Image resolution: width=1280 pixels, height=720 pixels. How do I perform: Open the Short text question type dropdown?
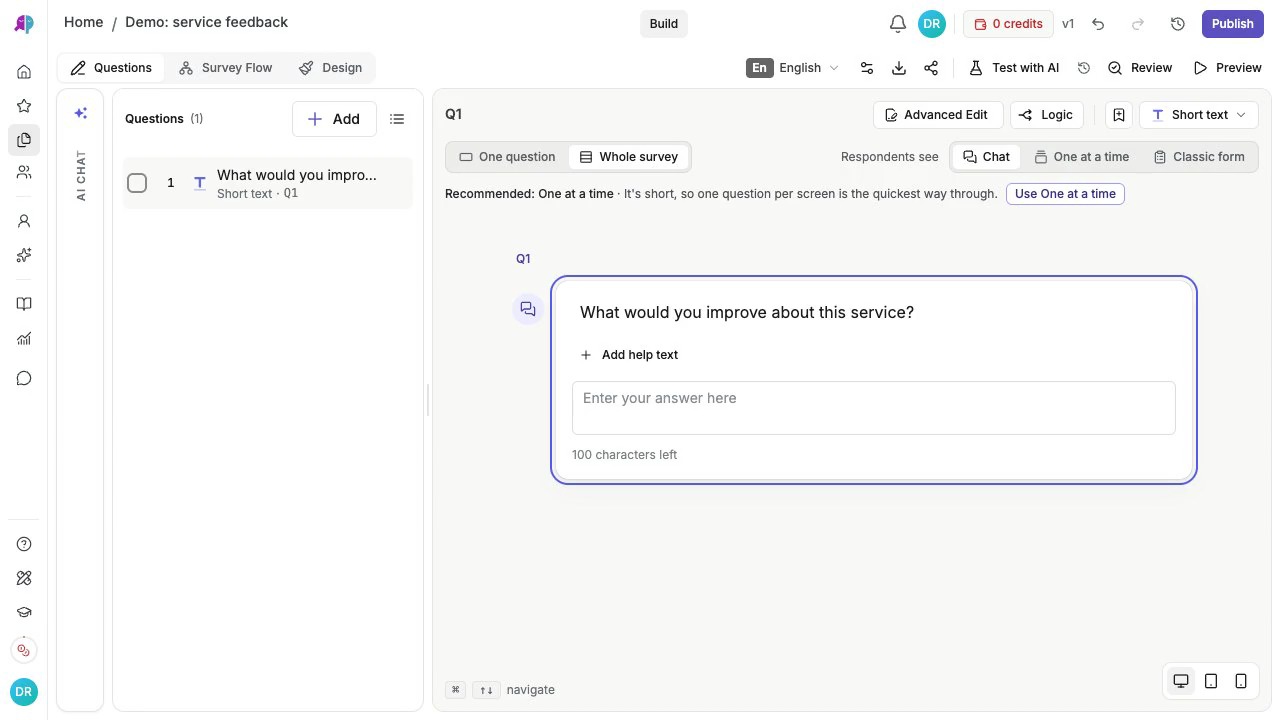[x=1199, y=115]
